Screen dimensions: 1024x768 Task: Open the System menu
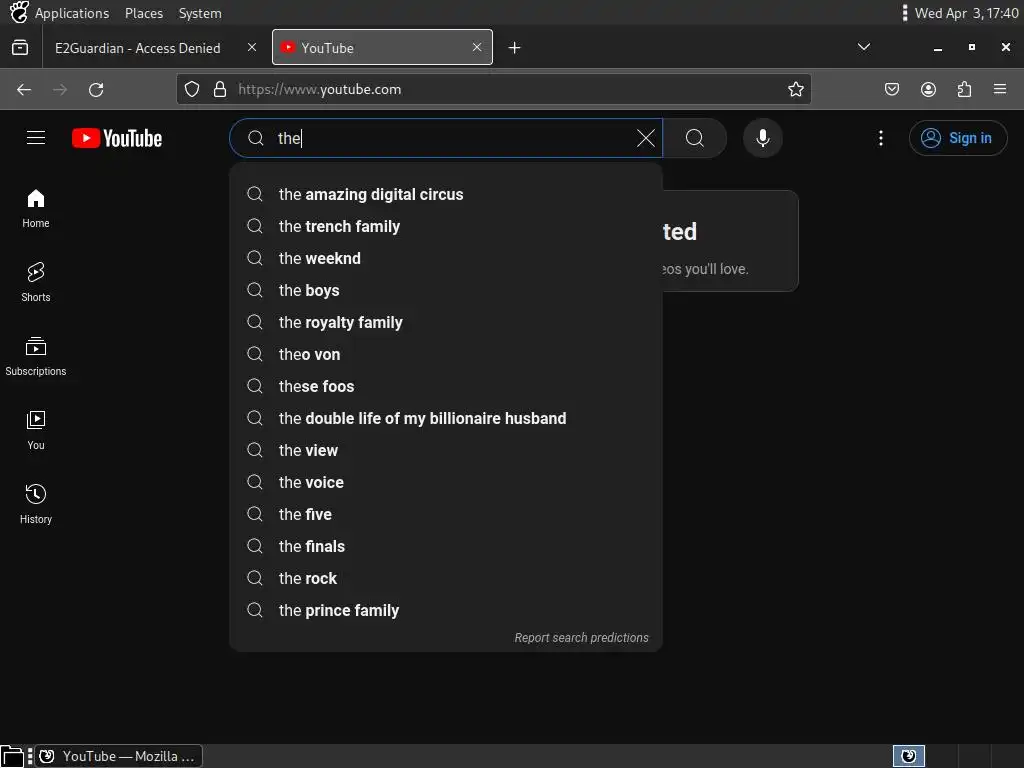point(200,13)
